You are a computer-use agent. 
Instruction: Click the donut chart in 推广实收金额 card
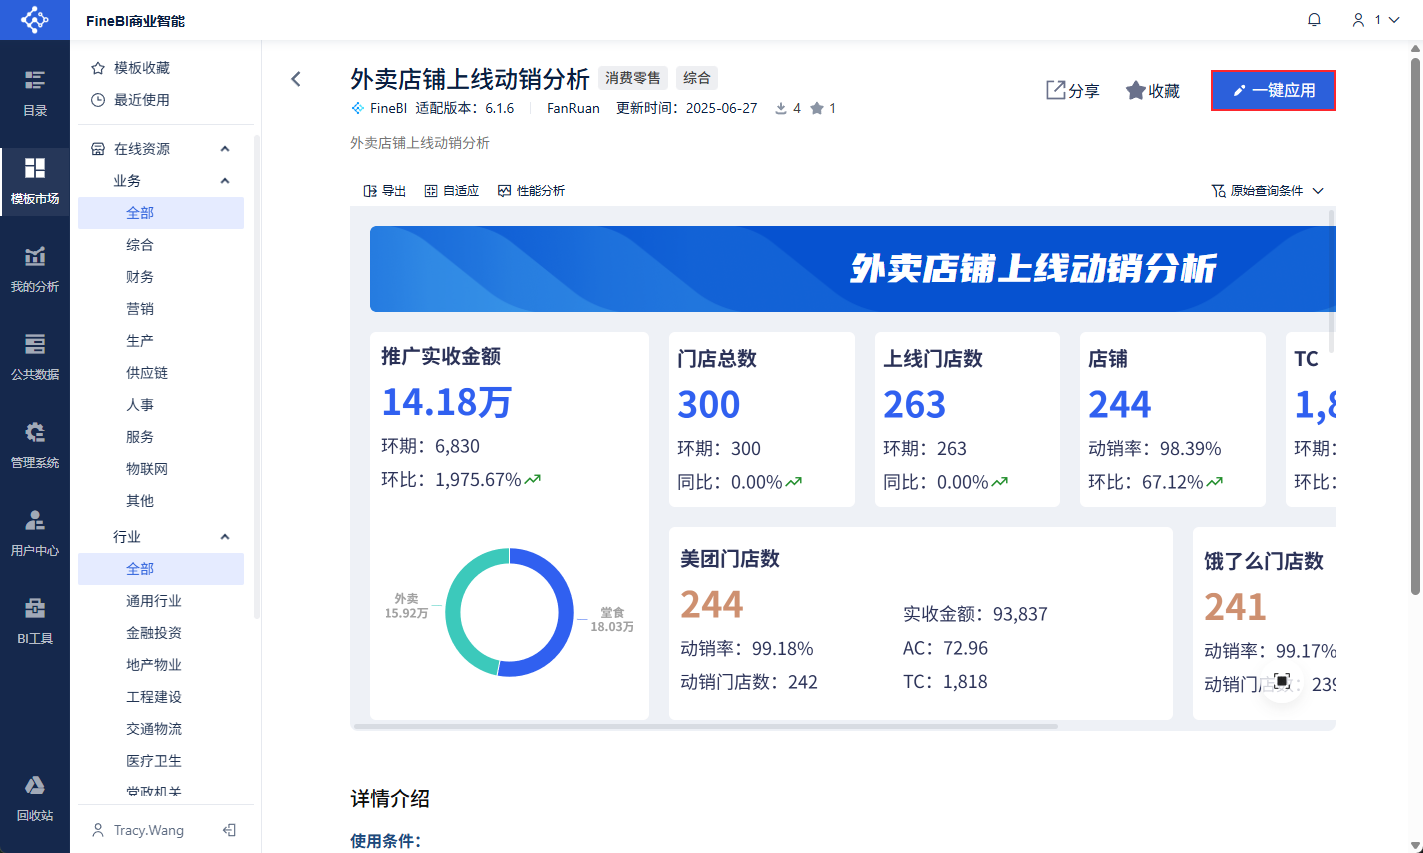click(x=509, y=612)
